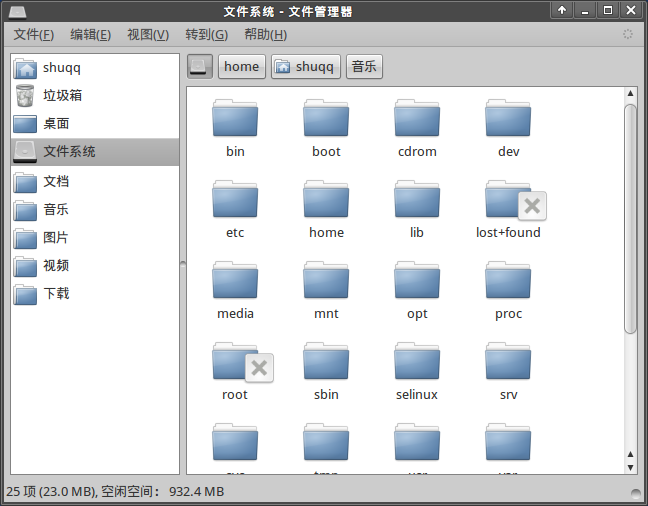The width and height of the screenshot is (648, 506).
Task: Open 下载 folder in sidebar
Action: tap(95, 294)
